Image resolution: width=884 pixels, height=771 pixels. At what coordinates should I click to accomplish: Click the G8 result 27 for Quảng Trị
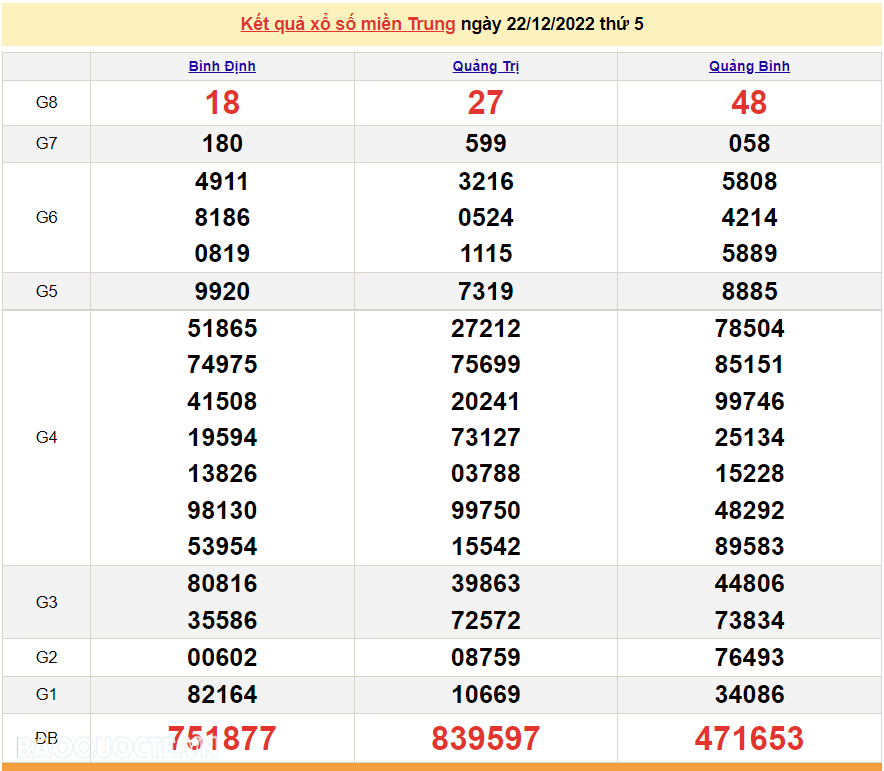point(485,103)
